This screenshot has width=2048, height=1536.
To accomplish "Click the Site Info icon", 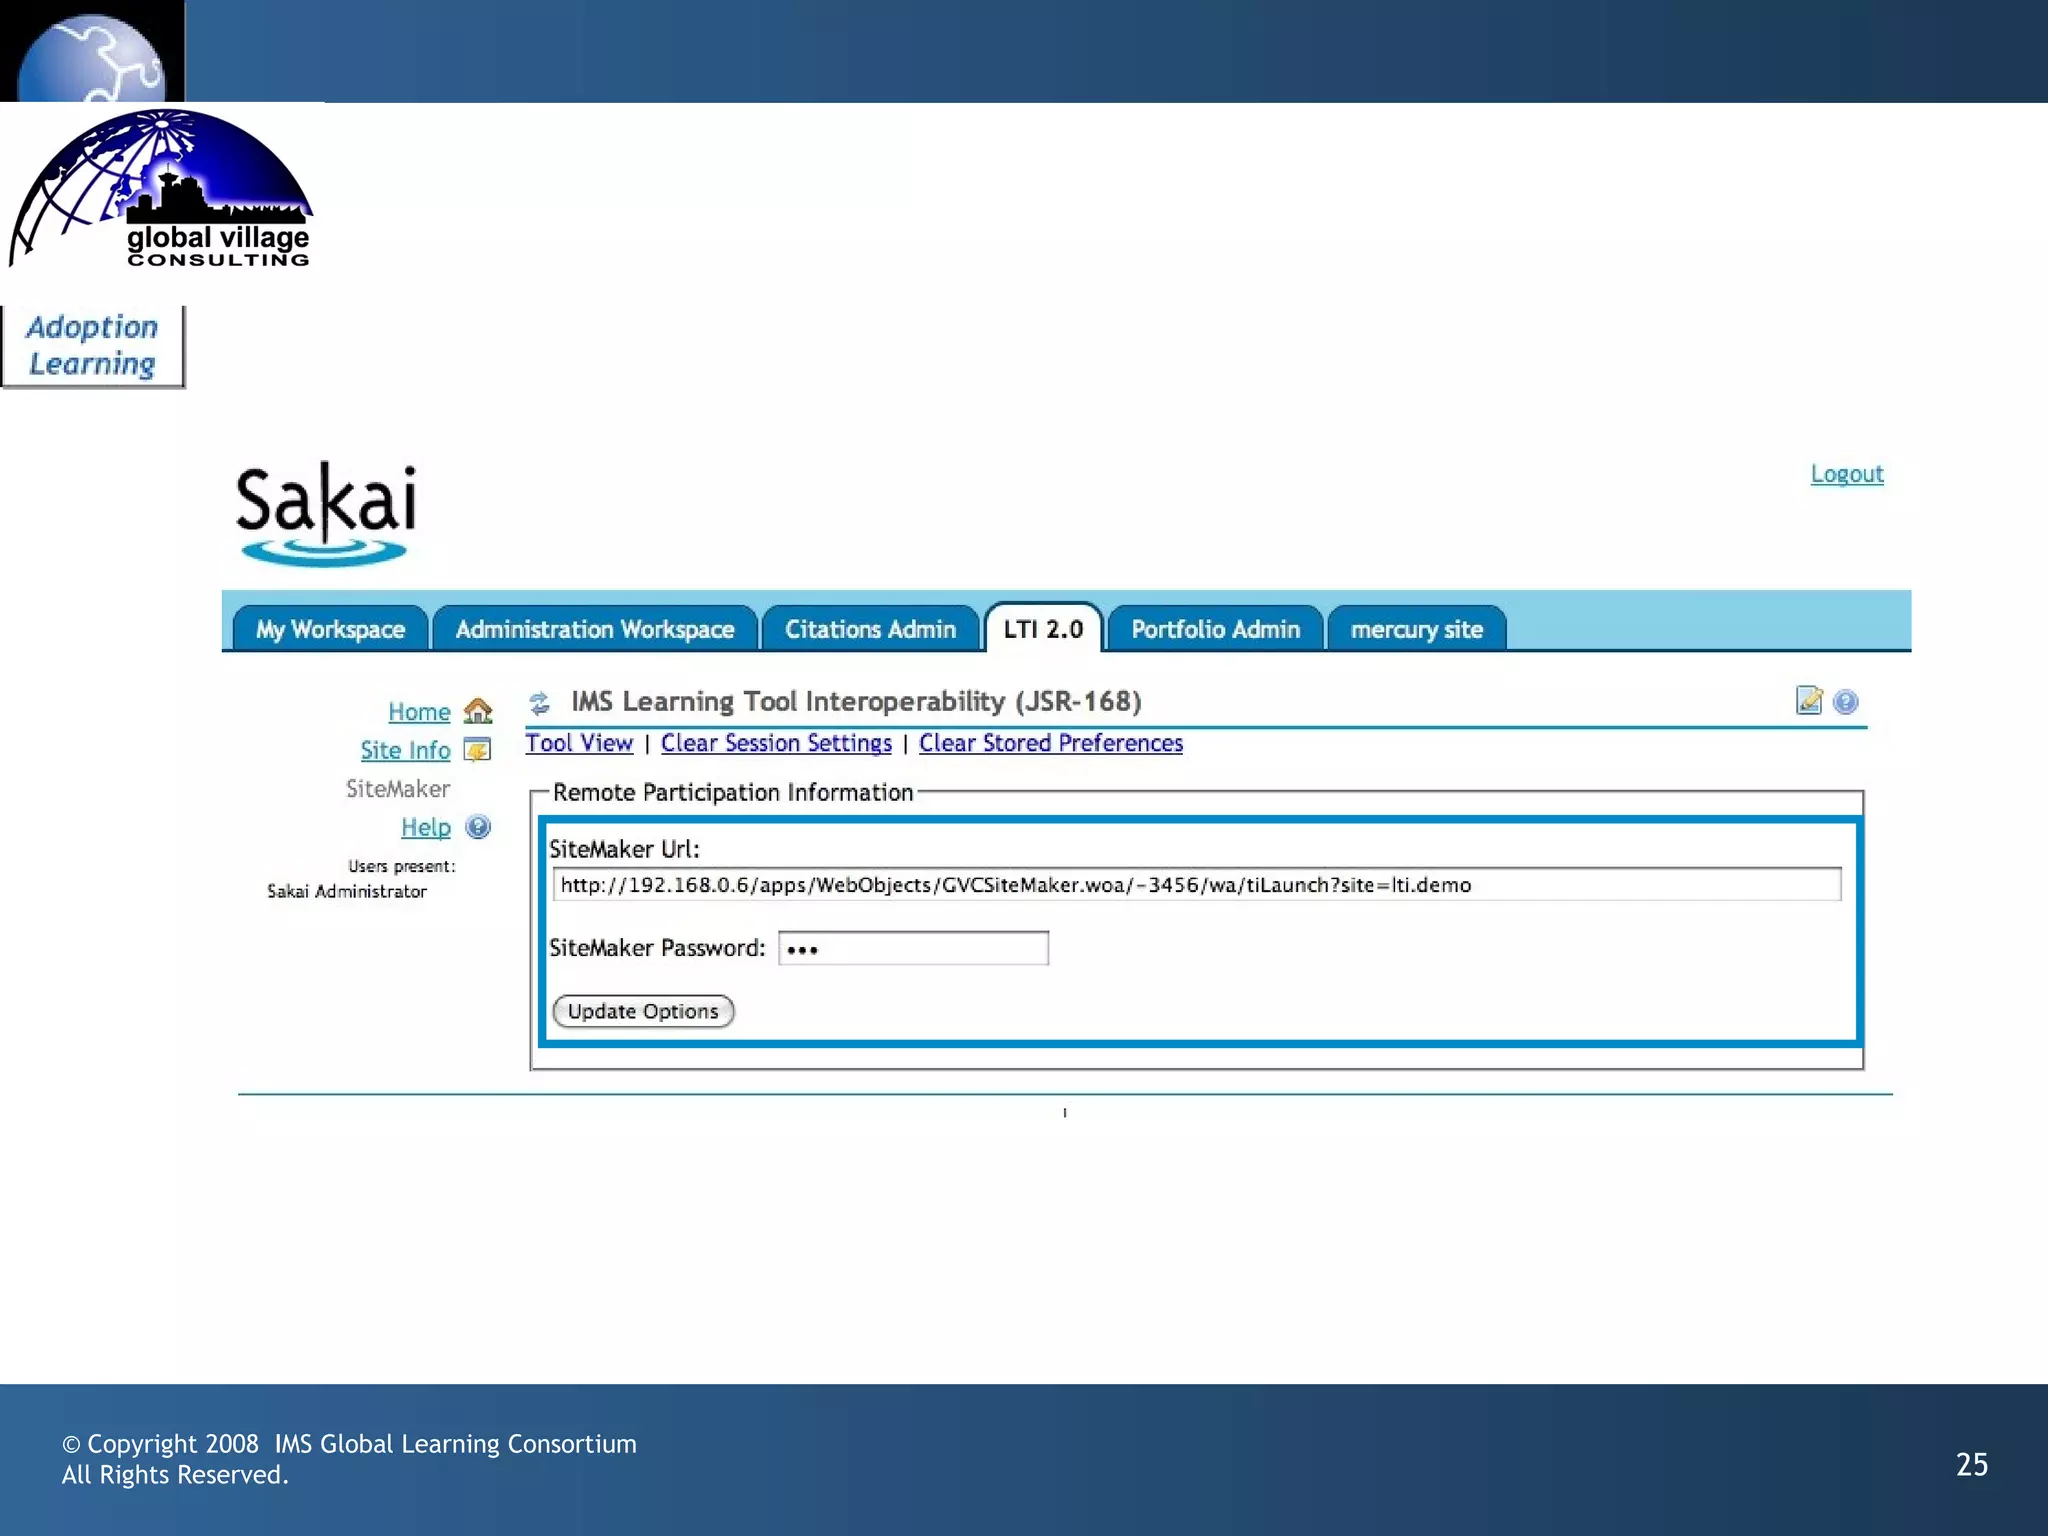I will point(478,750).
